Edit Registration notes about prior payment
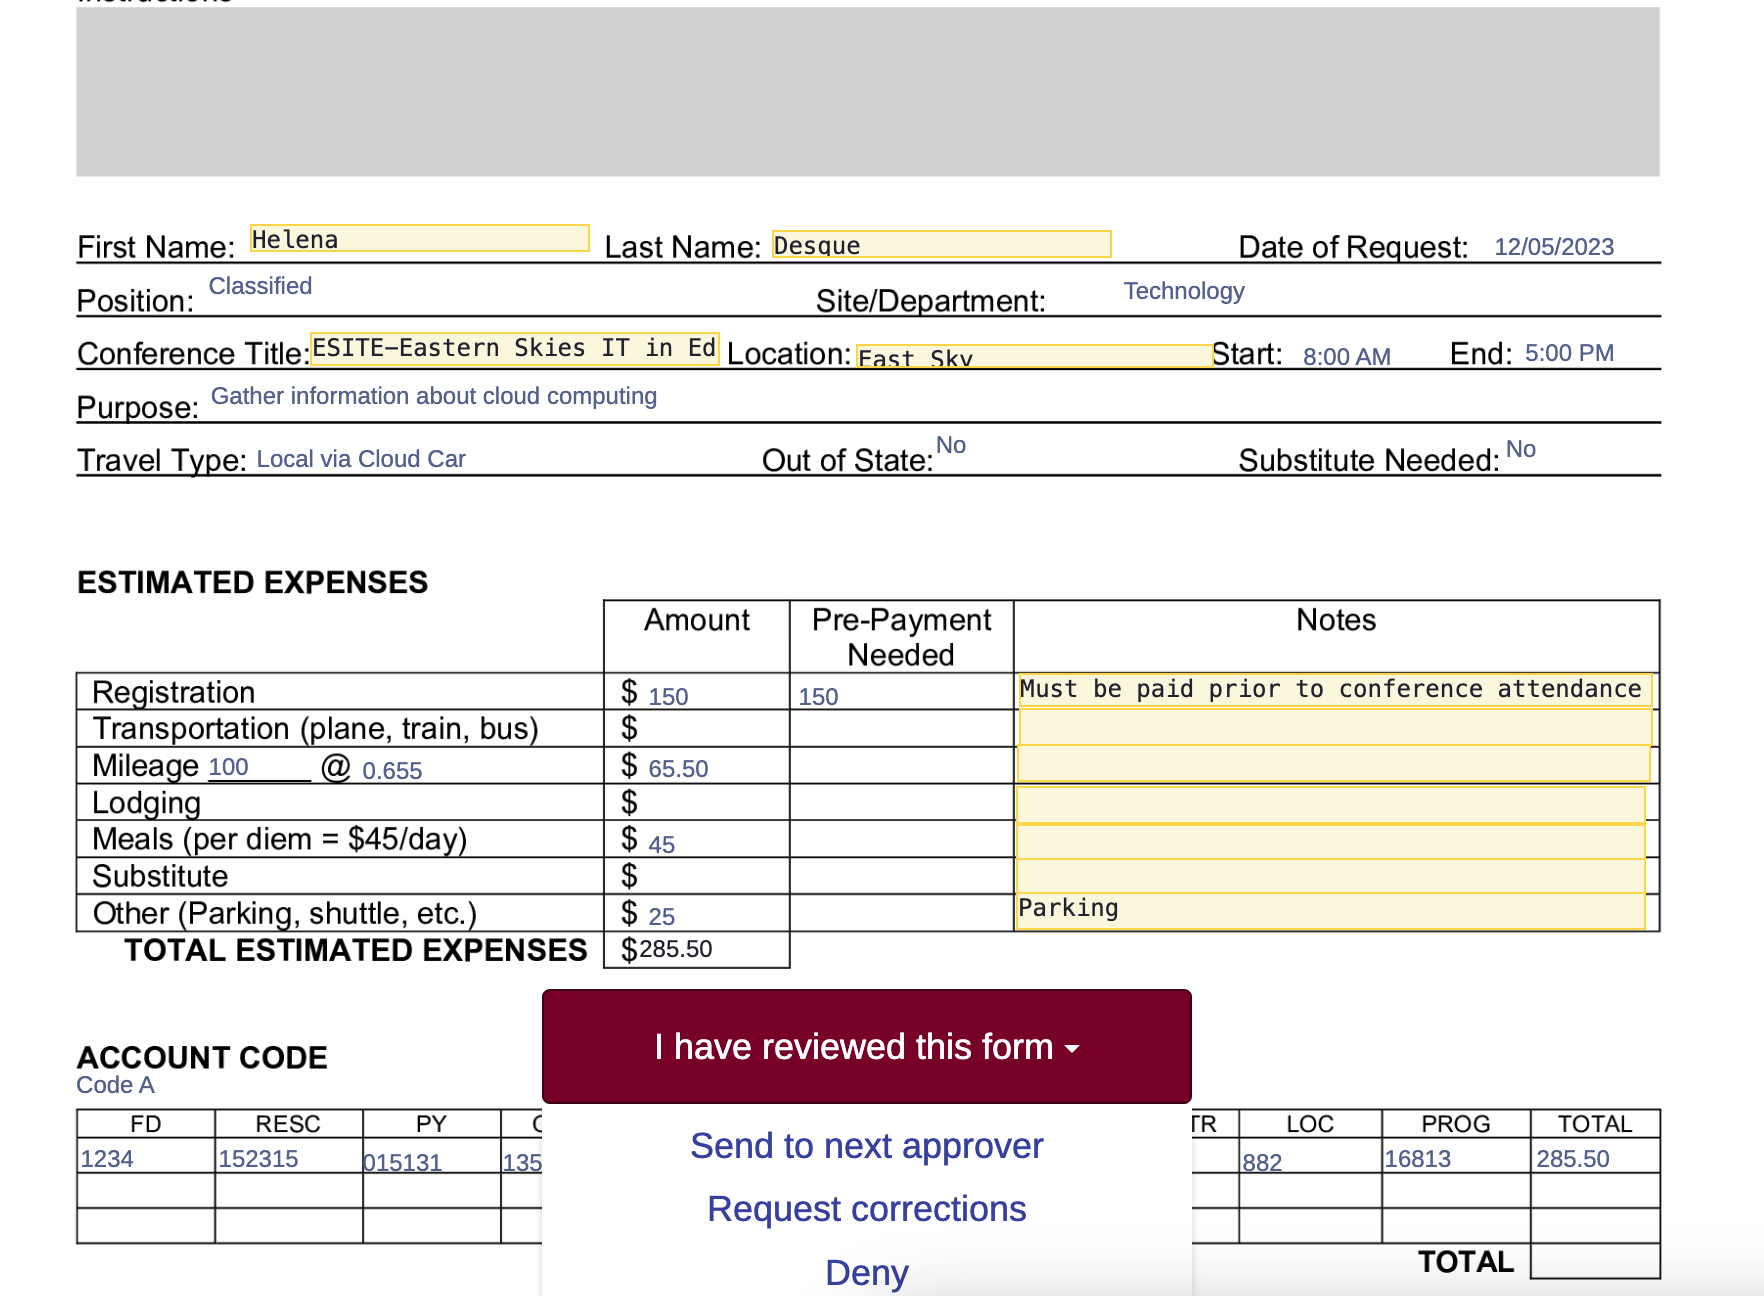Image resolution: width=1764 pixels, height=1296 pixels. (x=1334, y=690)
